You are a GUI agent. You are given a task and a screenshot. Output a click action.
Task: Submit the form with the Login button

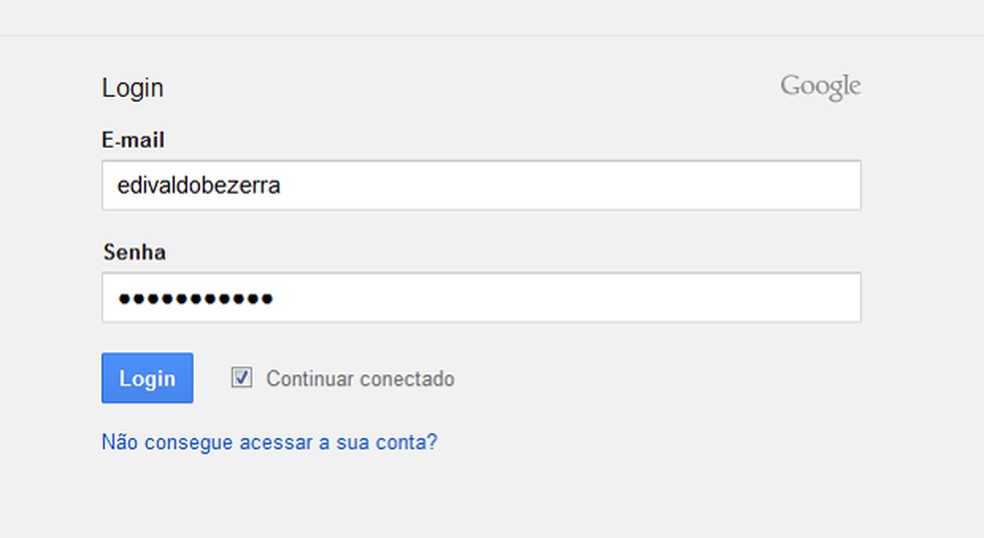(147, 378)
